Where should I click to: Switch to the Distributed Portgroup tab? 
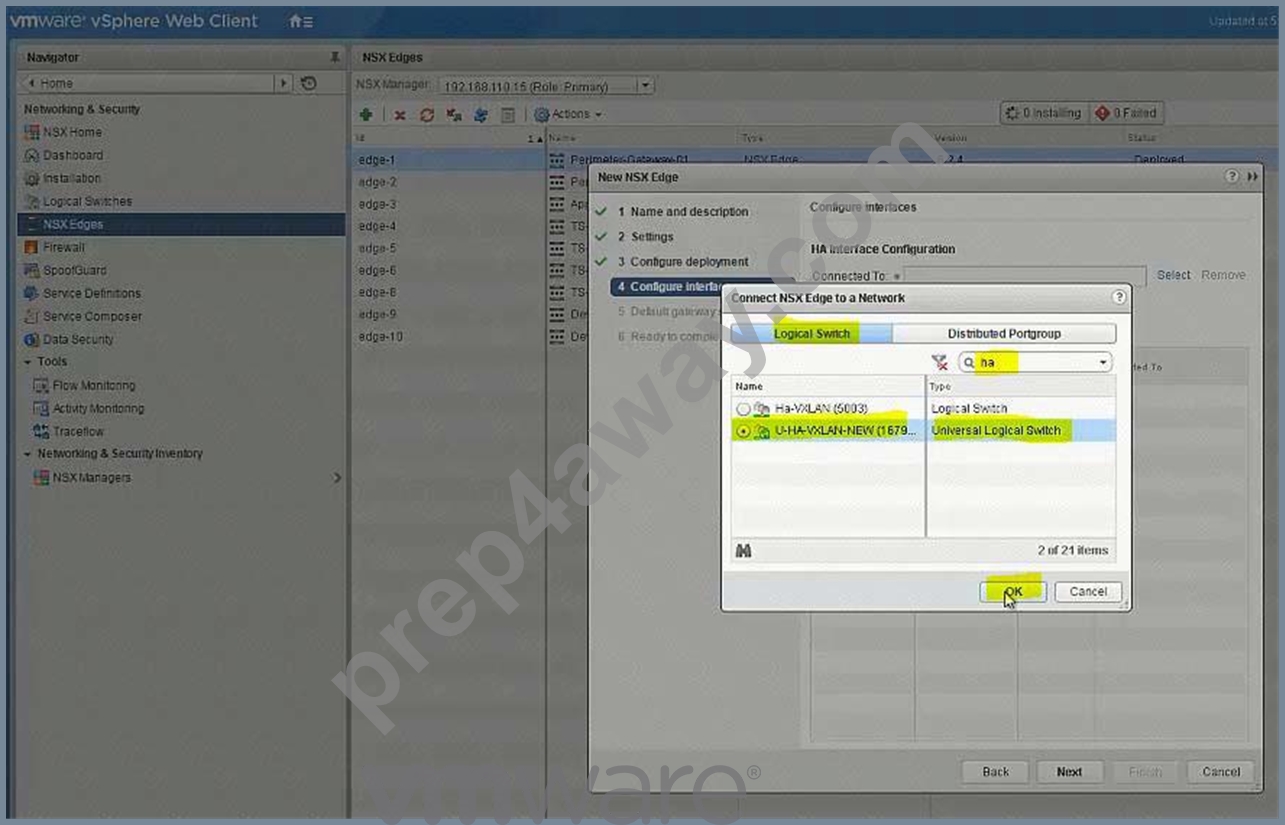(x=1004, y=333)
